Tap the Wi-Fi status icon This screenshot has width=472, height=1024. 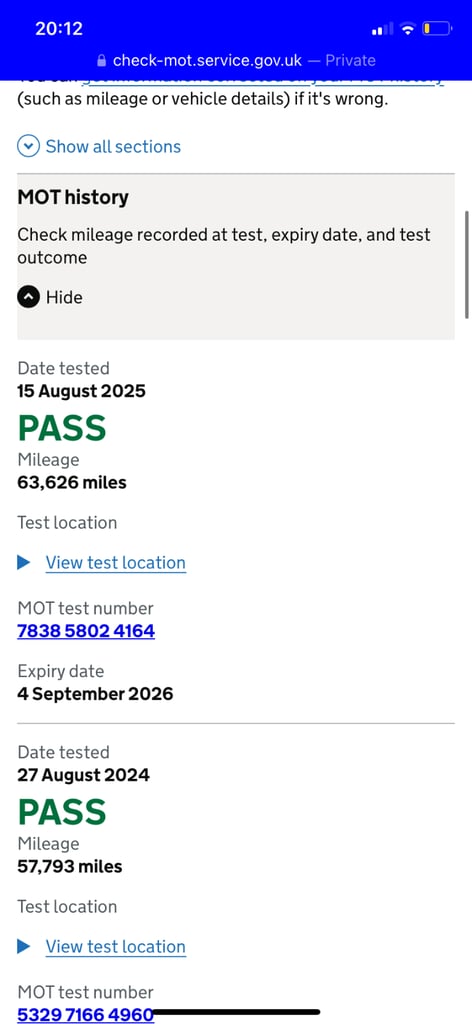(x=408, y=29)
